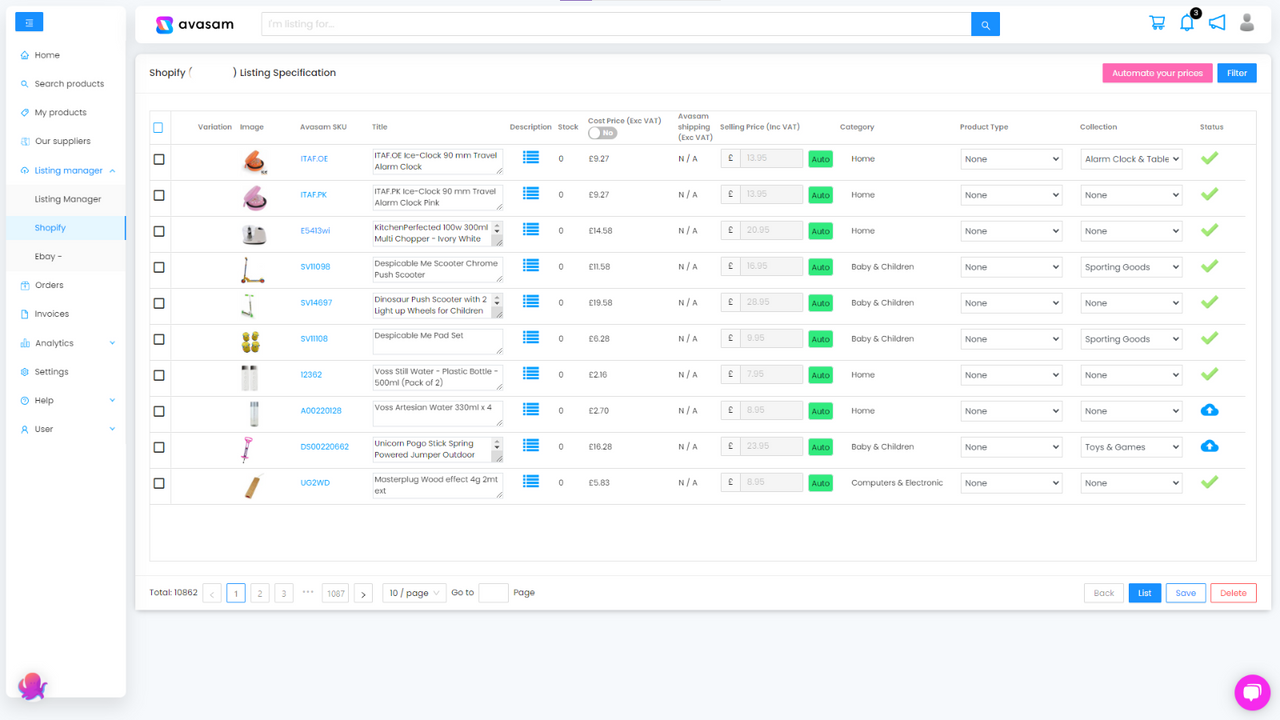Open the SV11098 SKU link

pyautogui.click(x=316, y=266)
